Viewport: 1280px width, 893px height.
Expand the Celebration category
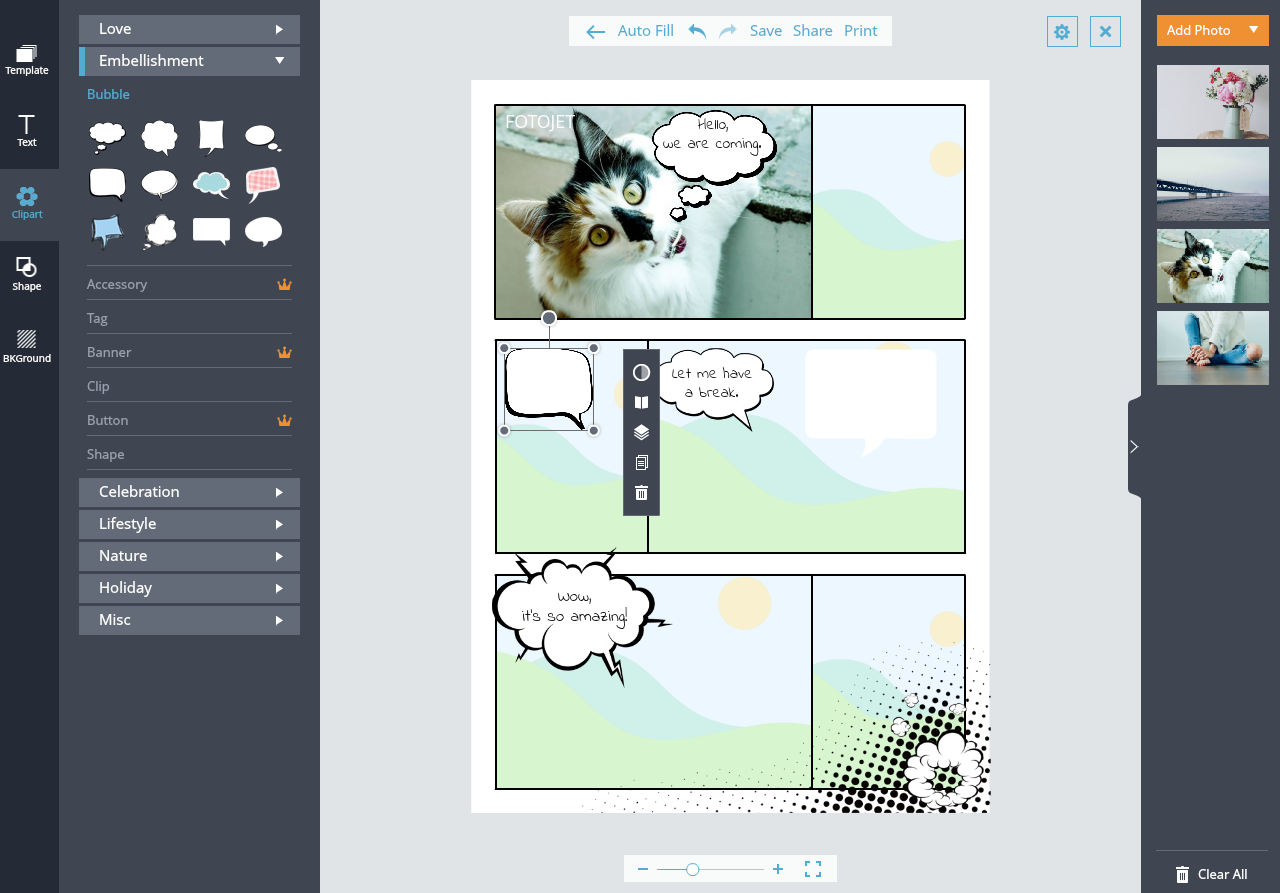[189, 492]
